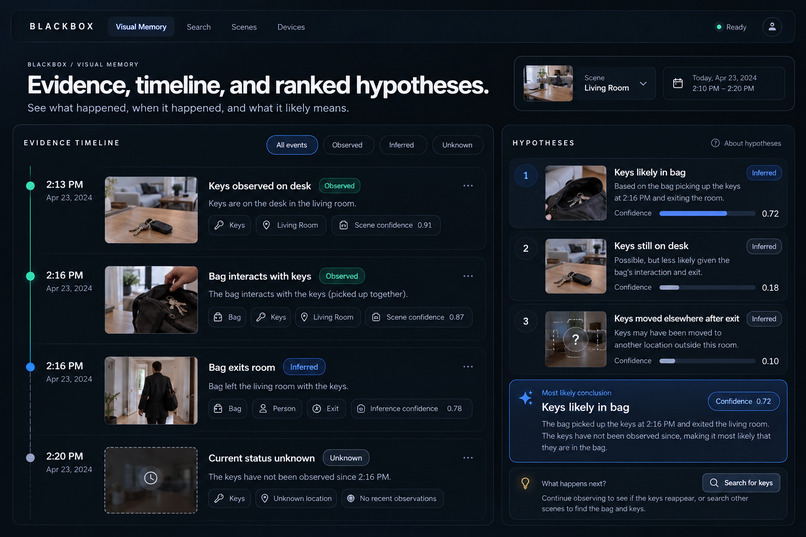Select the No recent observations tag
The width and height of the screenshot is (806, 537).
coord(392,498)
